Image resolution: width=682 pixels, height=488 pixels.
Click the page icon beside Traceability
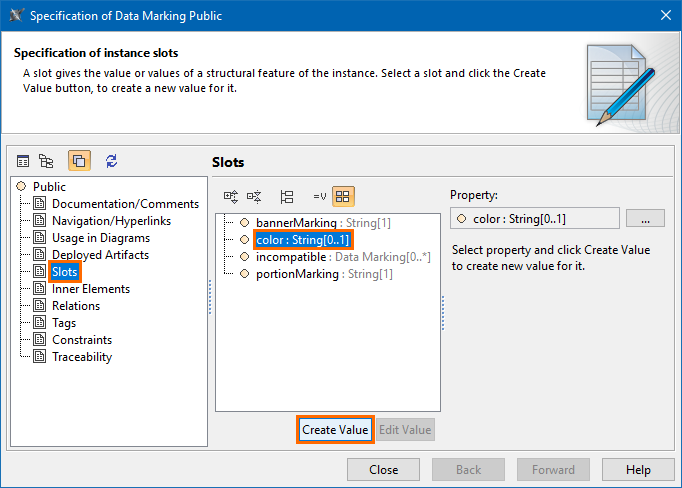point(40,356)
